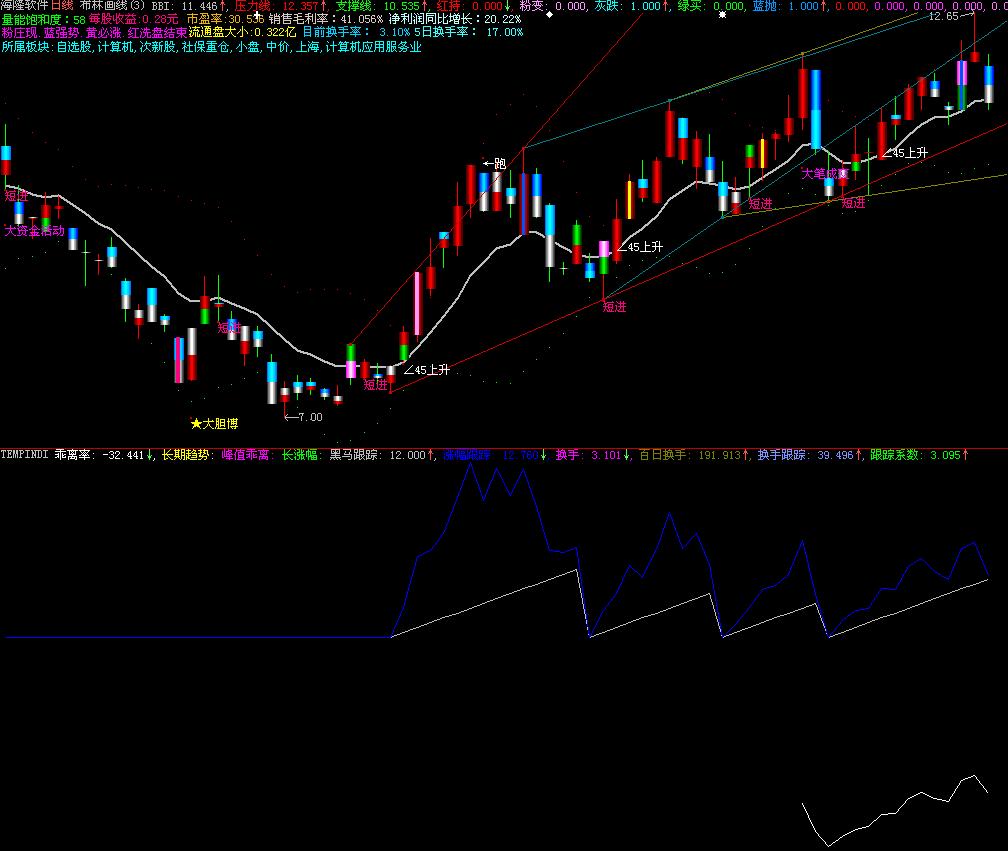Viewport: 1008px width, 851px height.
Task: Click the 销售毛利率:41.056% text
Action: point(326,19)
